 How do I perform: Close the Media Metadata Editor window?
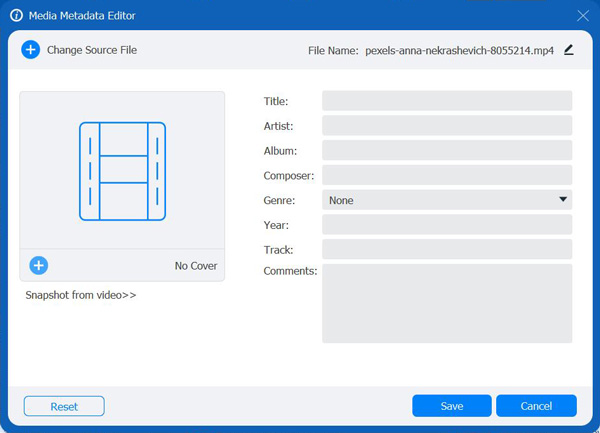pyautogui.click(x=583, y=16)
